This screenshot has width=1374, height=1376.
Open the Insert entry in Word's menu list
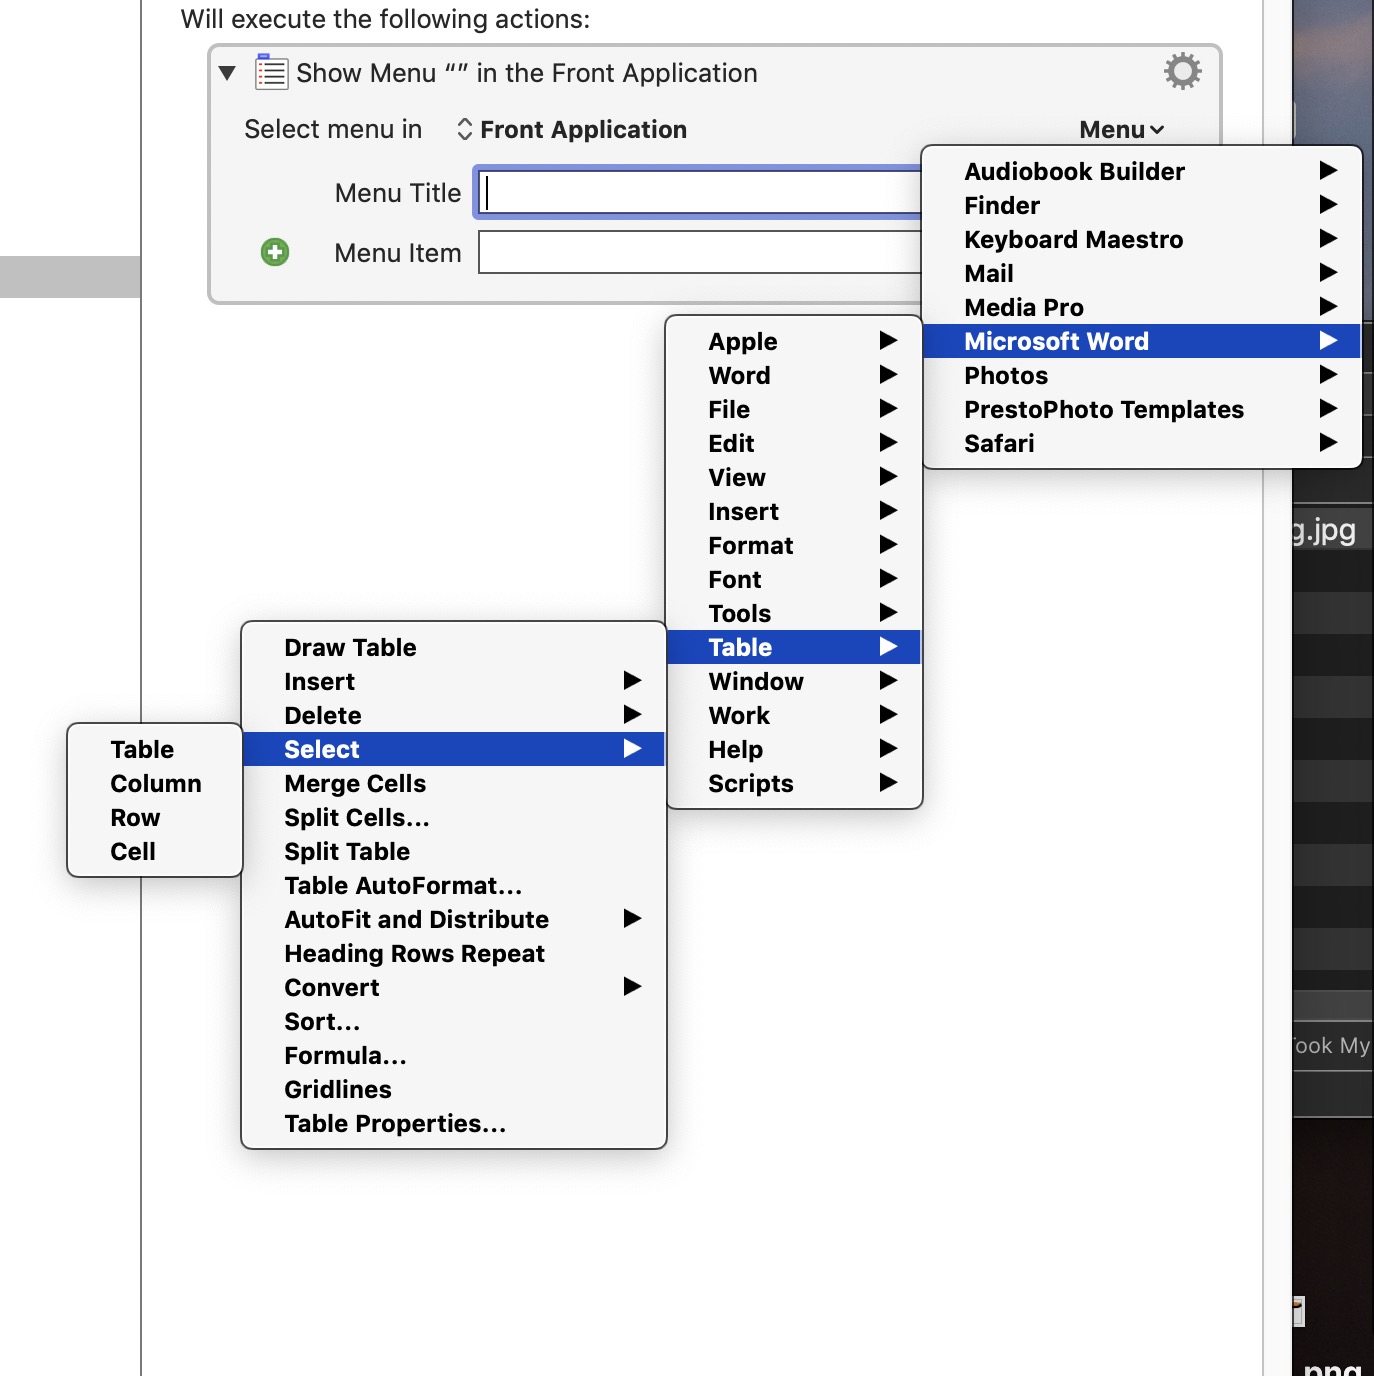pos(794,512)
